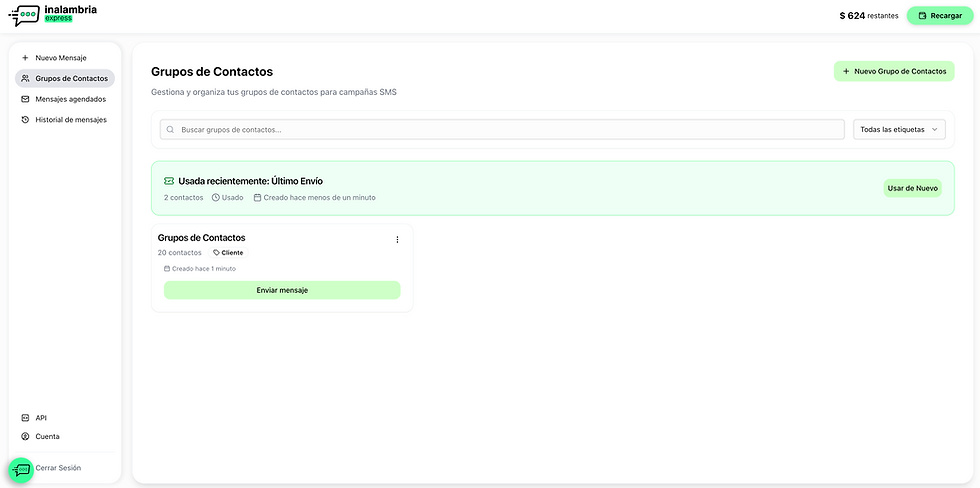Click the clock icon next to Usado
Viewport: 980px width, 488px height.
click(x=216, y=197)
